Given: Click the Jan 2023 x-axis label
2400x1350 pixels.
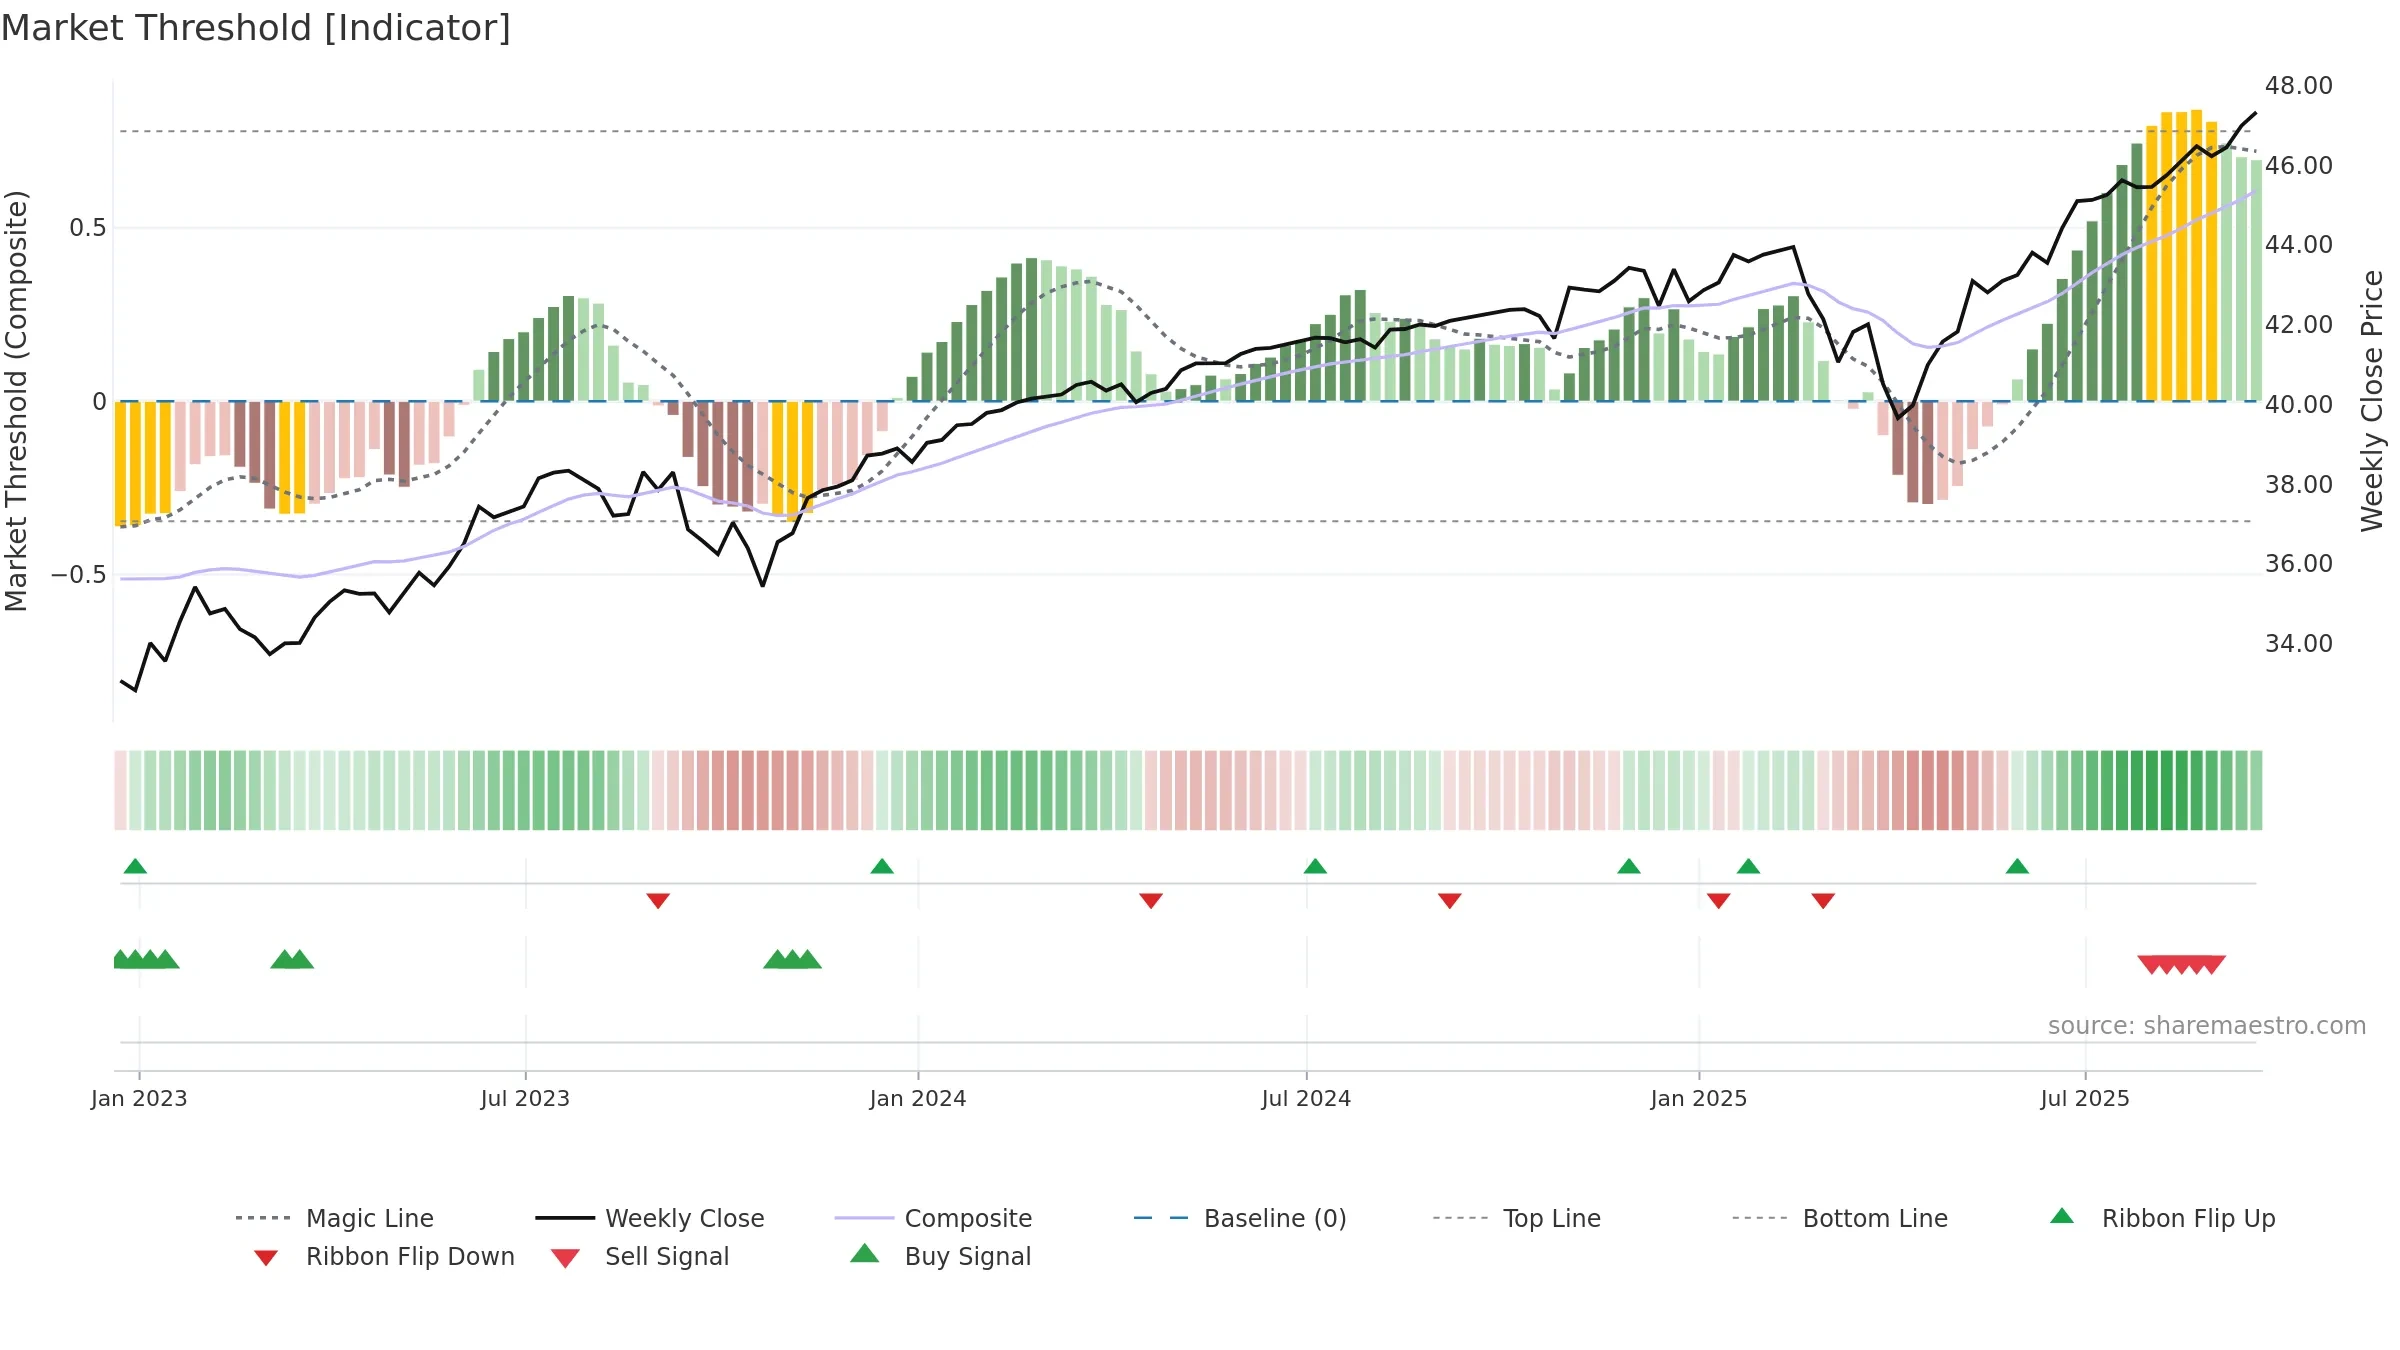Looking at the screenshot, I should tap(139, 1098).
